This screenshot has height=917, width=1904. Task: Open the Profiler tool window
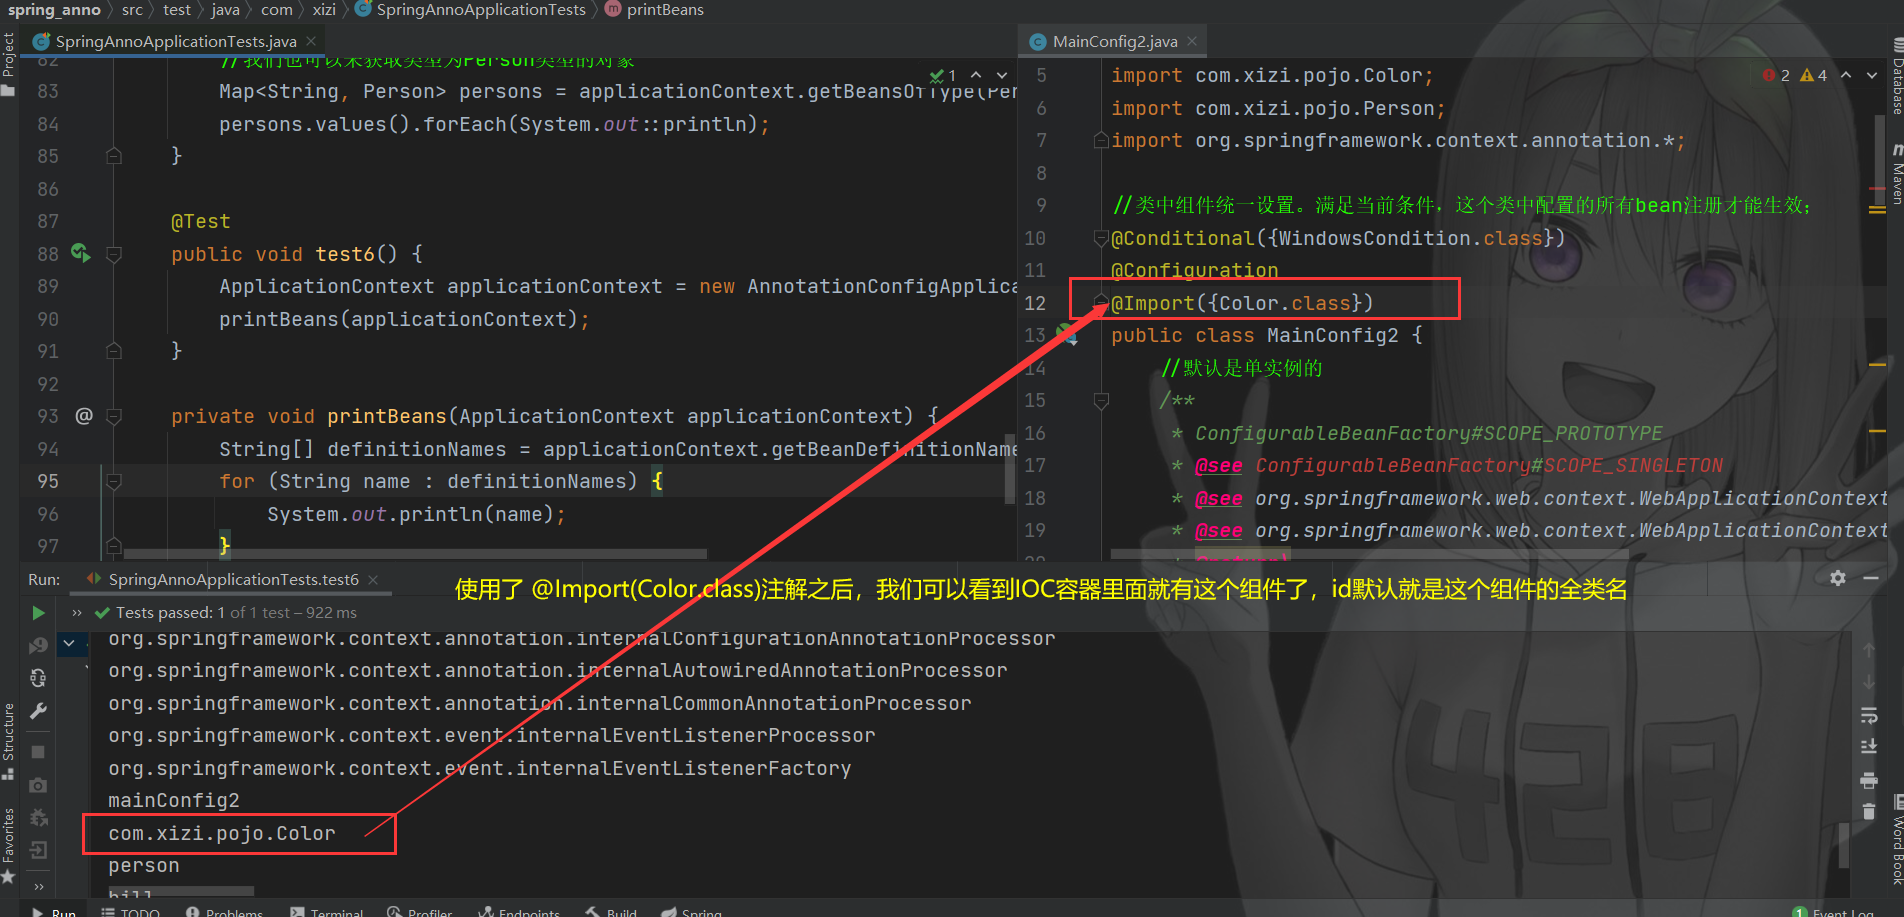(420, 911)
